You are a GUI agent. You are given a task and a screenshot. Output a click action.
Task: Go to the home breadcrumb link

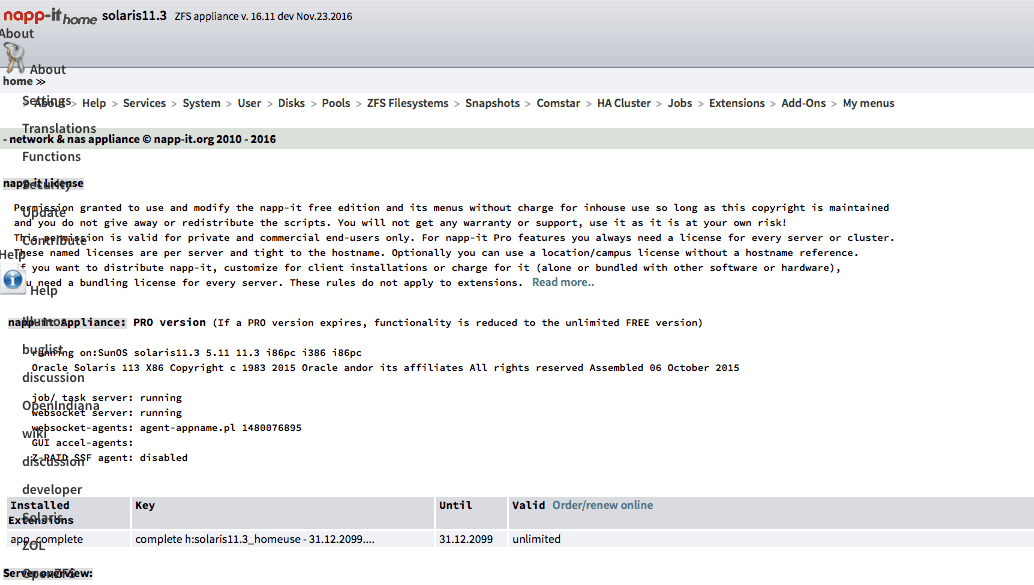[x=18, y=81]
